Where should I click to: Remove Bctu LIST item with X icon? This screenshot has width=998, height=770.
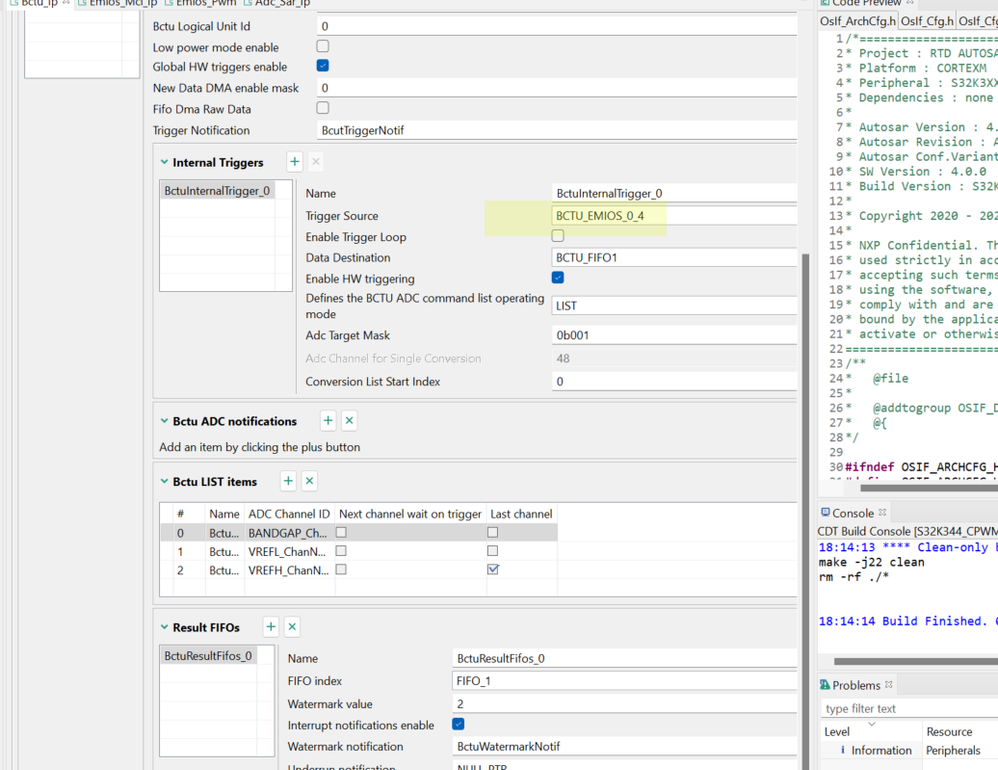pyautogui.click(x=309, y=481)
